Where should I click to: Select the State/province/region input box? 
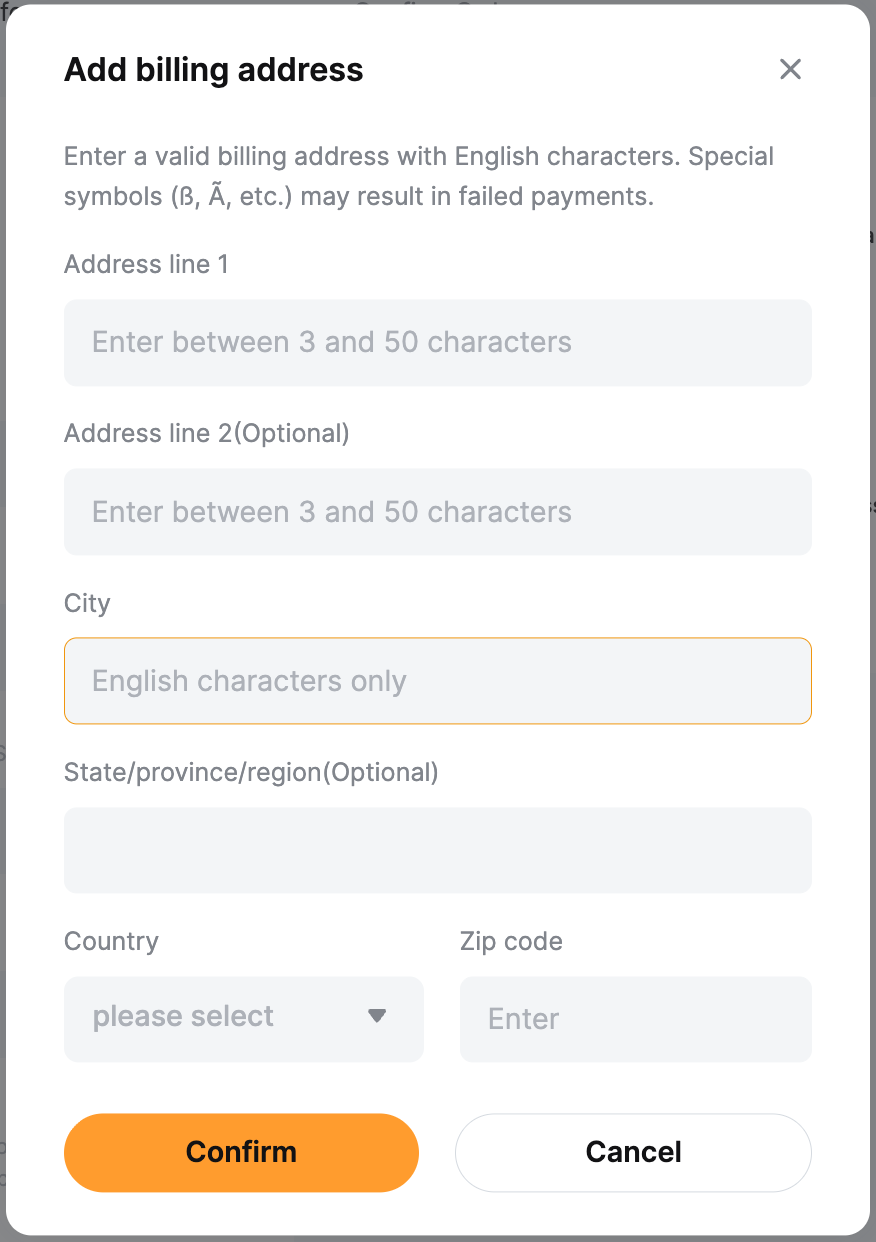point(437,850)
